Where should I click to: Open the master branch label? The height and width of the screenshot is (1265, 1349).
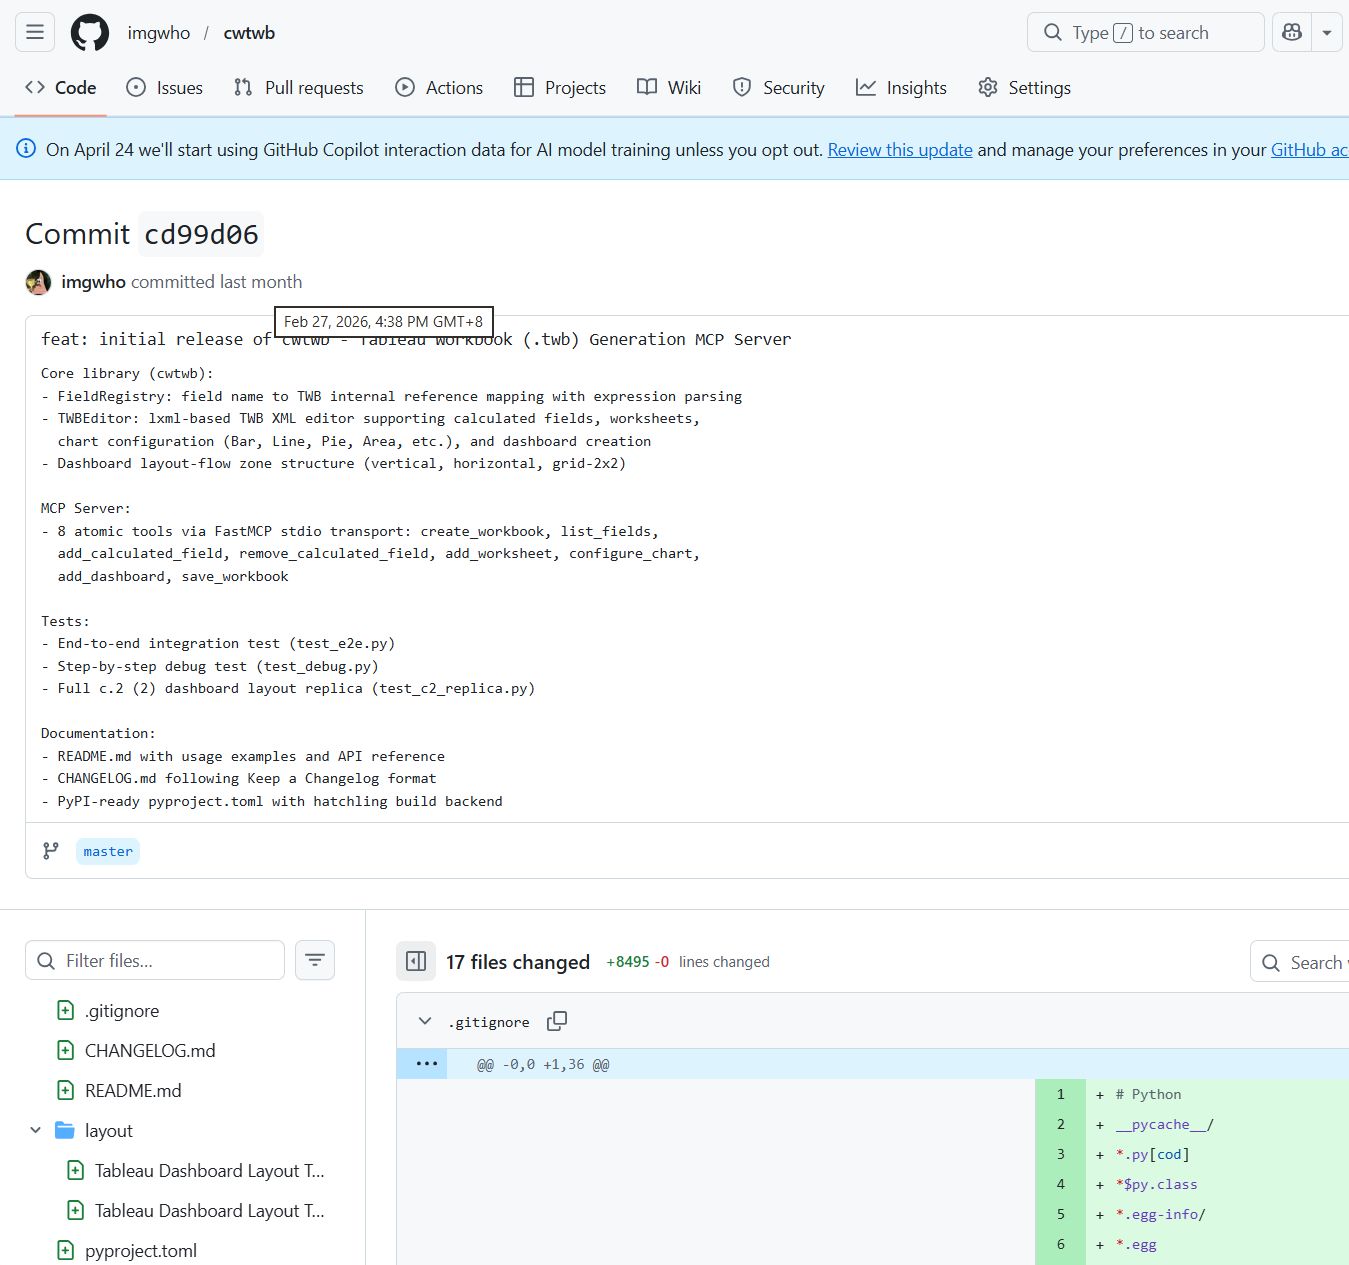[x=108, y=851]
